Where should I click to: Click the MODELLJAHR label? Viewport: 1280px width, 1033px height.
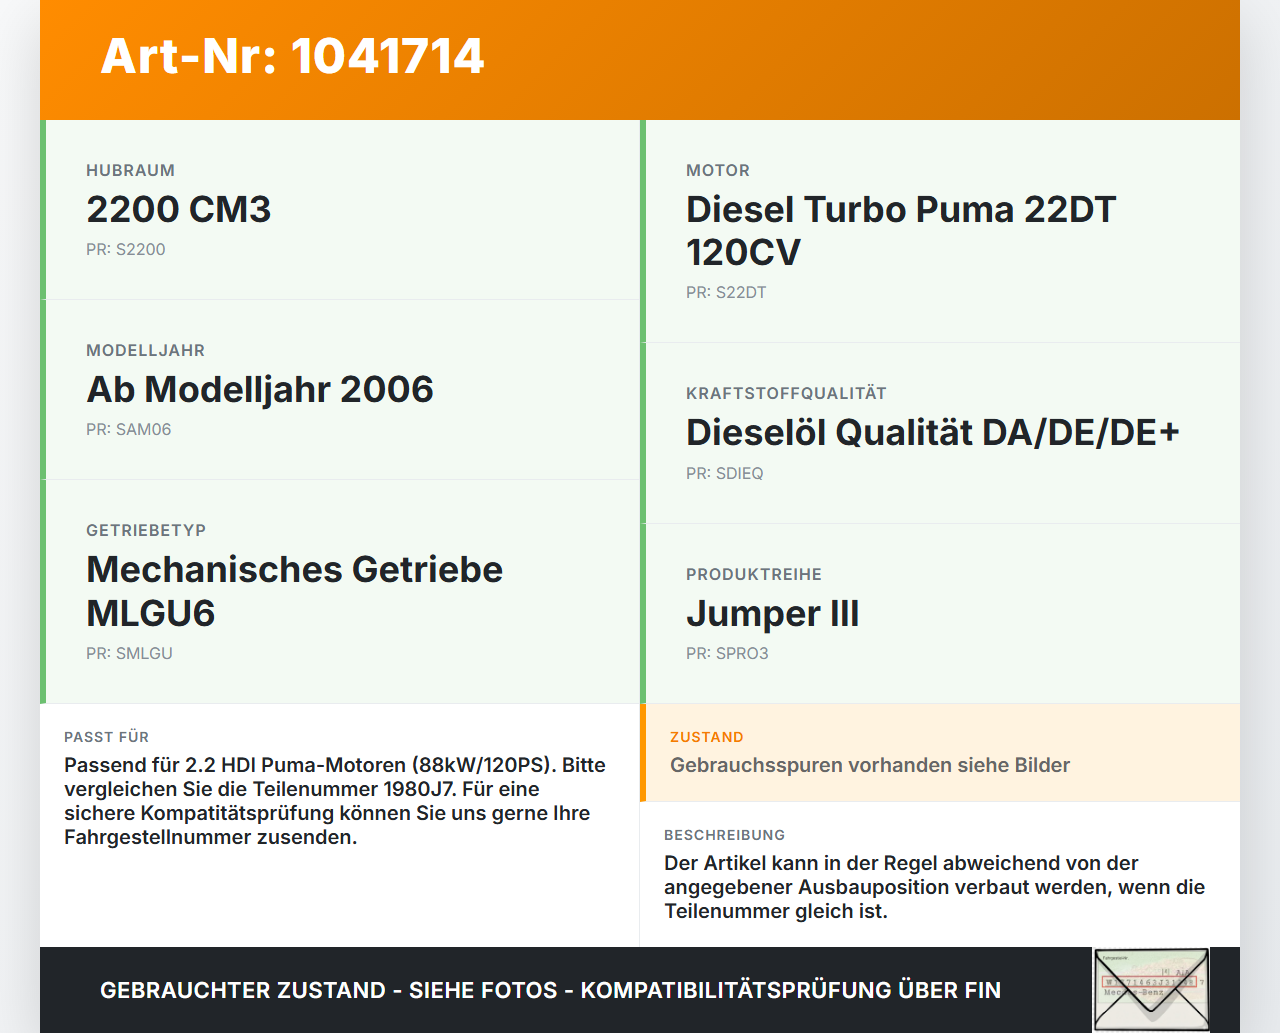pos(145,350)
